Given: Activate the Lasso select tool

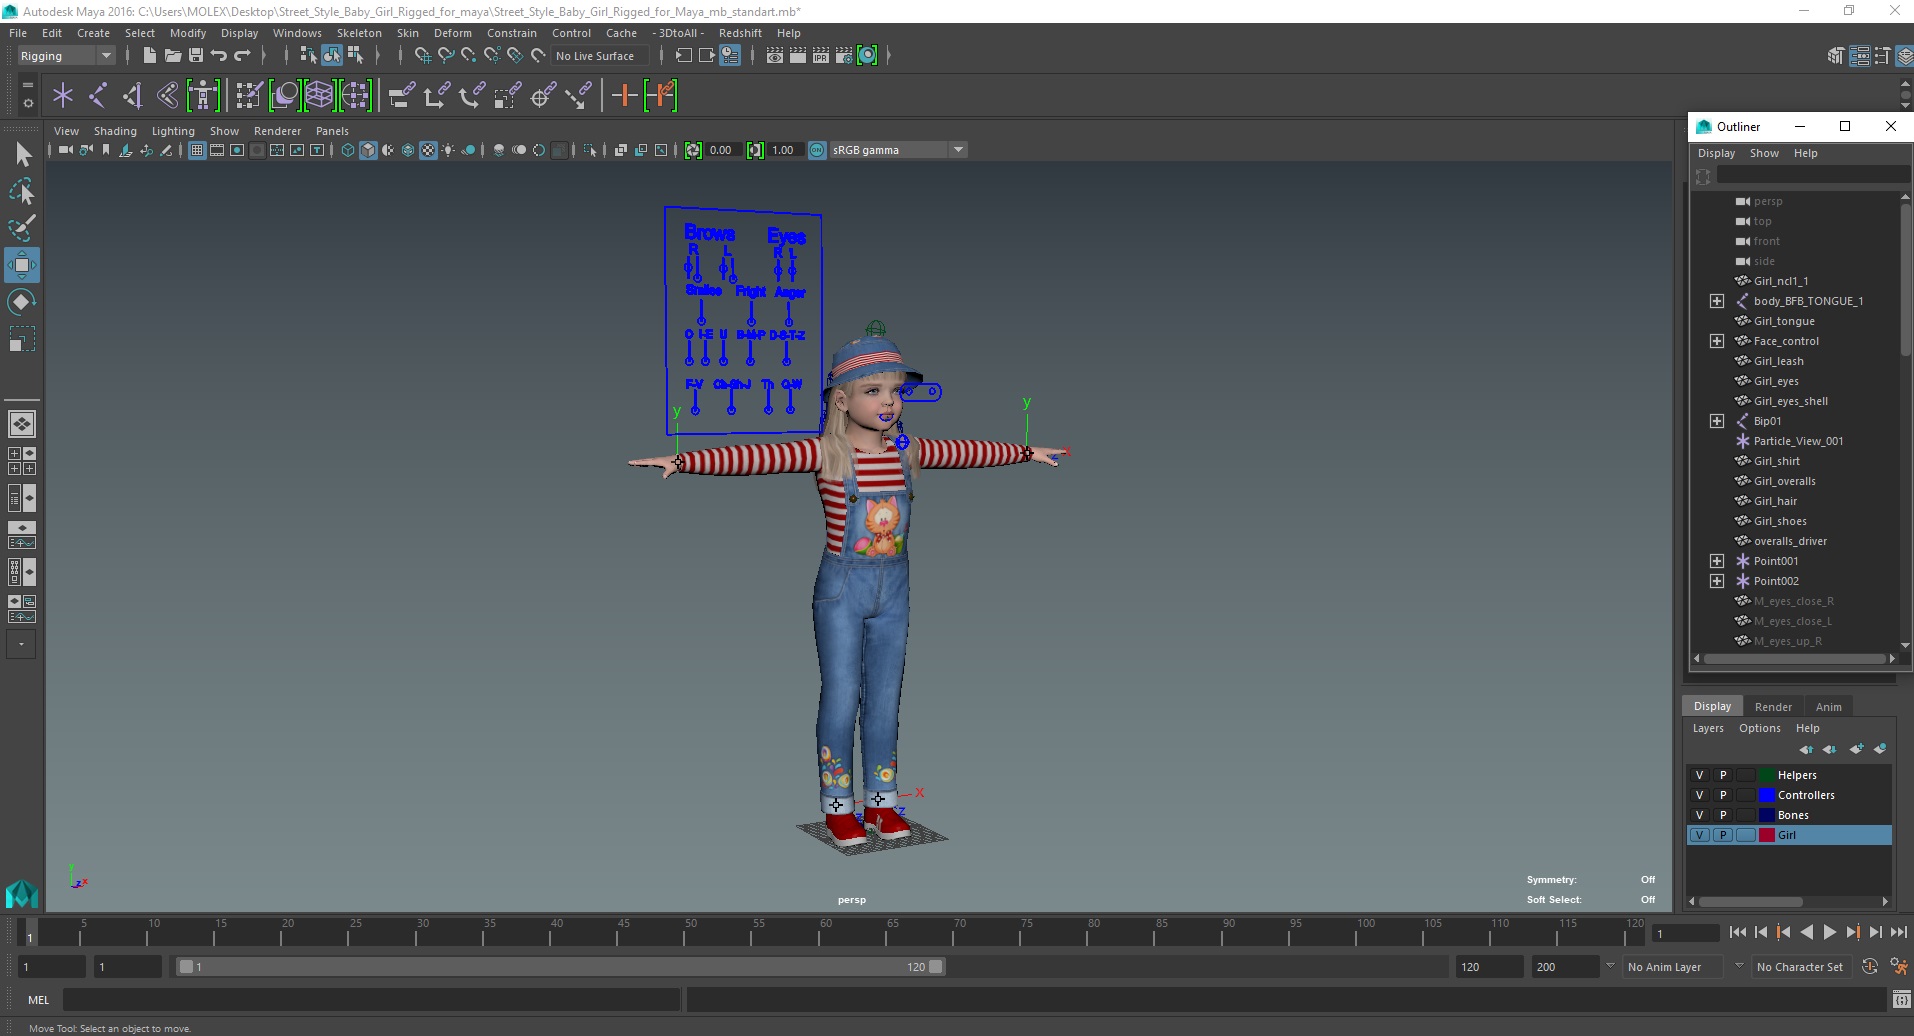Looking at the screenshot, I should click(22, 191).
